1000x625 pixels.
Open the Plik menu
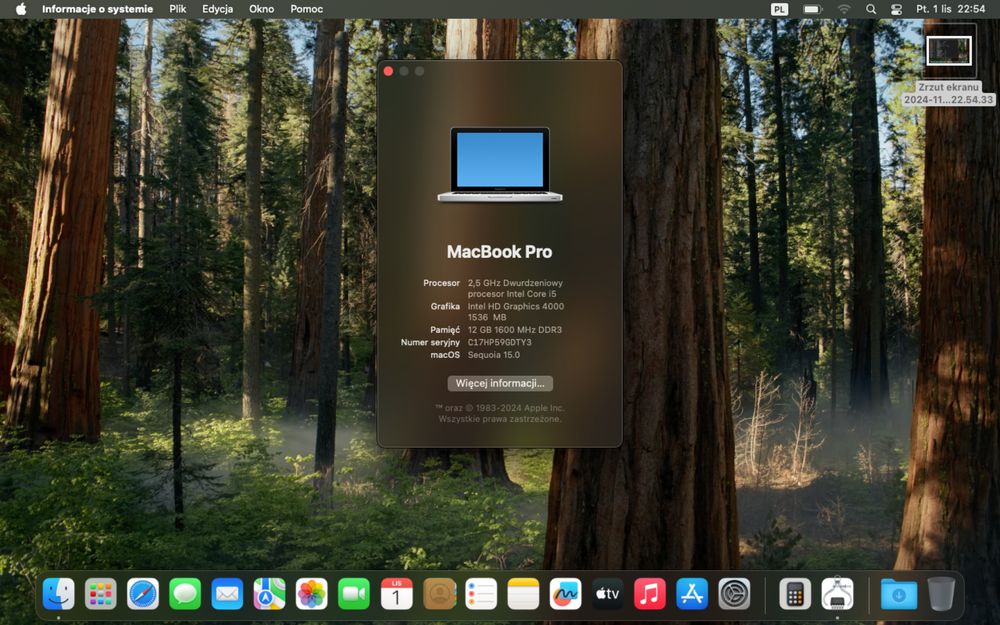178,9
